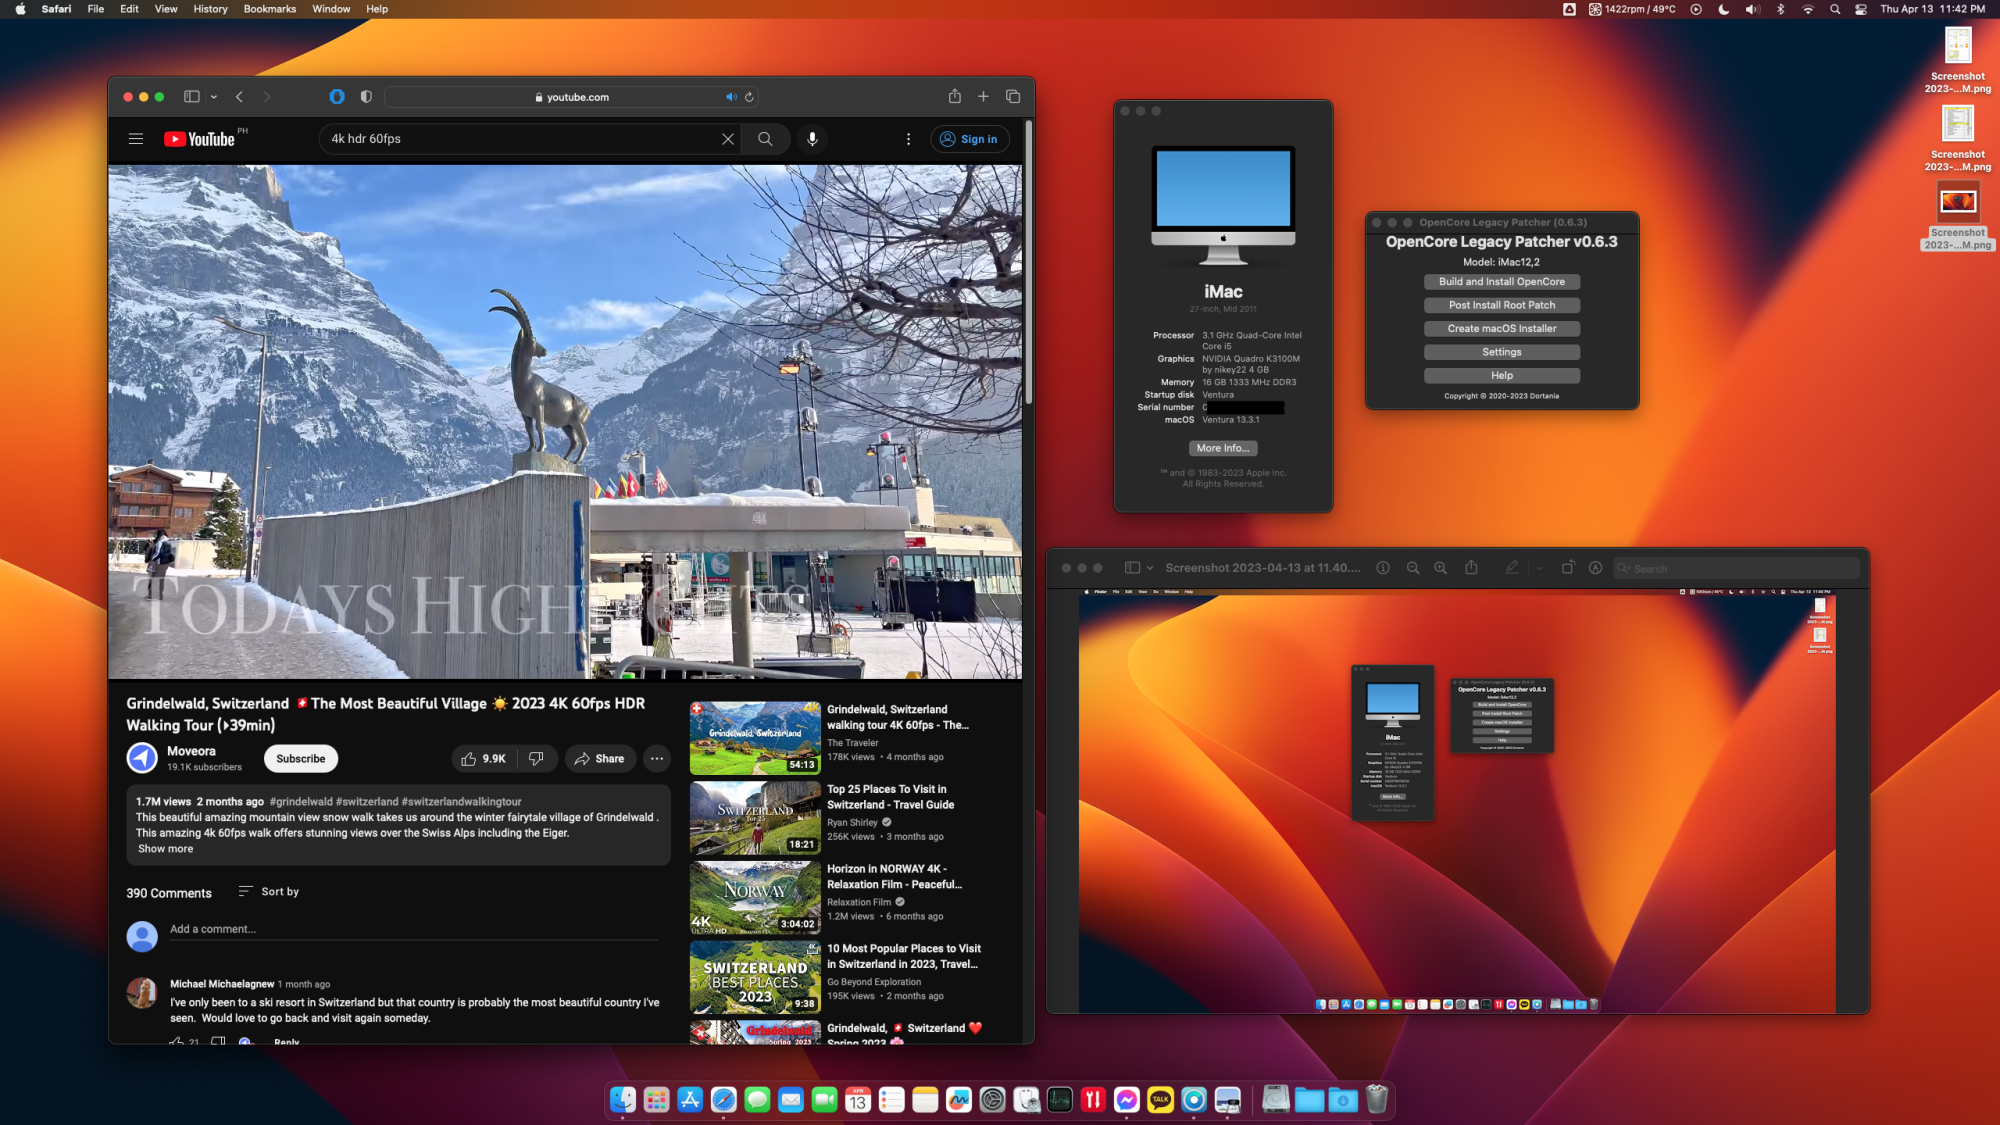The width and height of the screenshot is (2000, 1125).
Task: Expand highlight color dropdown in Preview
Action: coord(1539,568)
